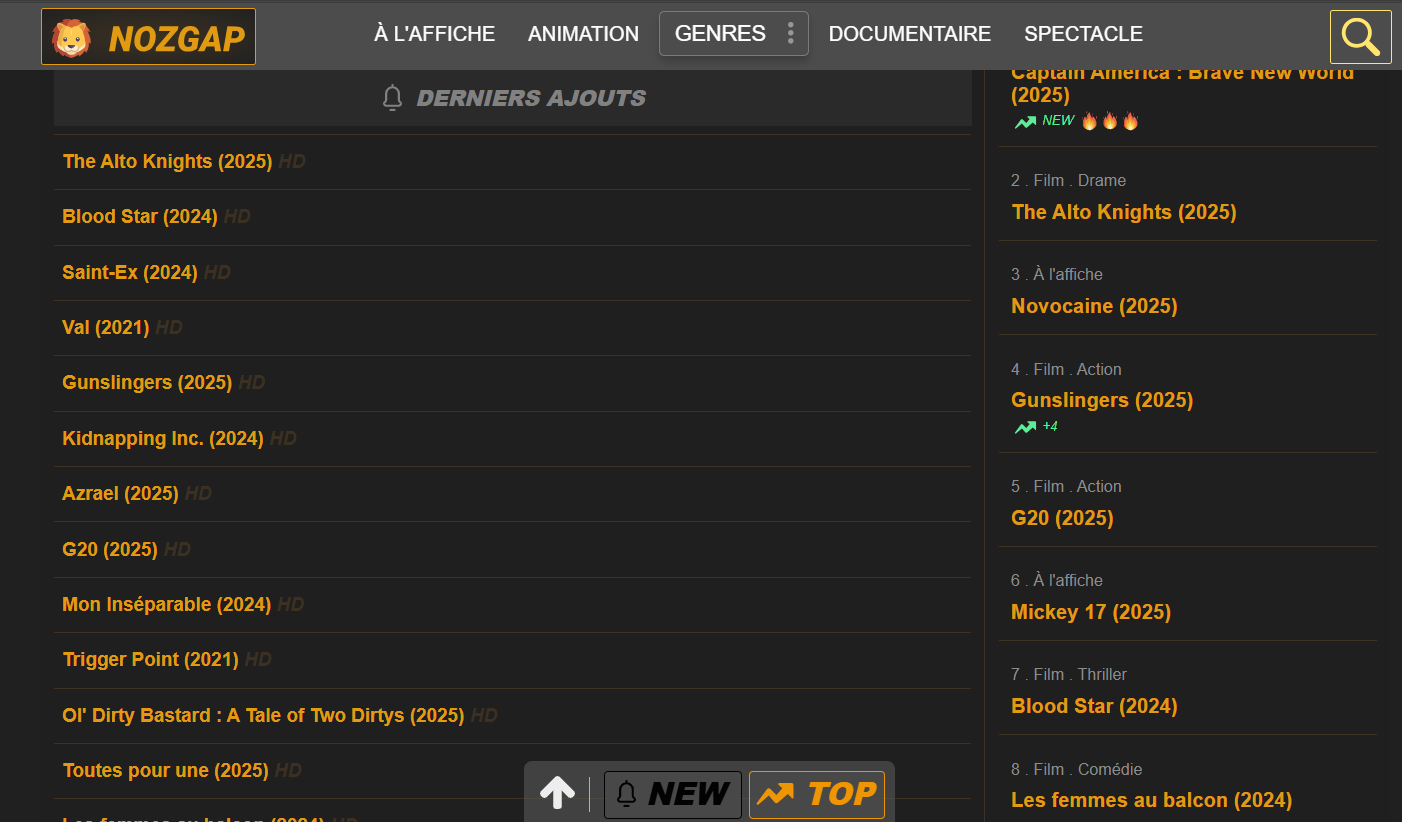Select SPECTACLE in navigation bar

(1083, 34)
